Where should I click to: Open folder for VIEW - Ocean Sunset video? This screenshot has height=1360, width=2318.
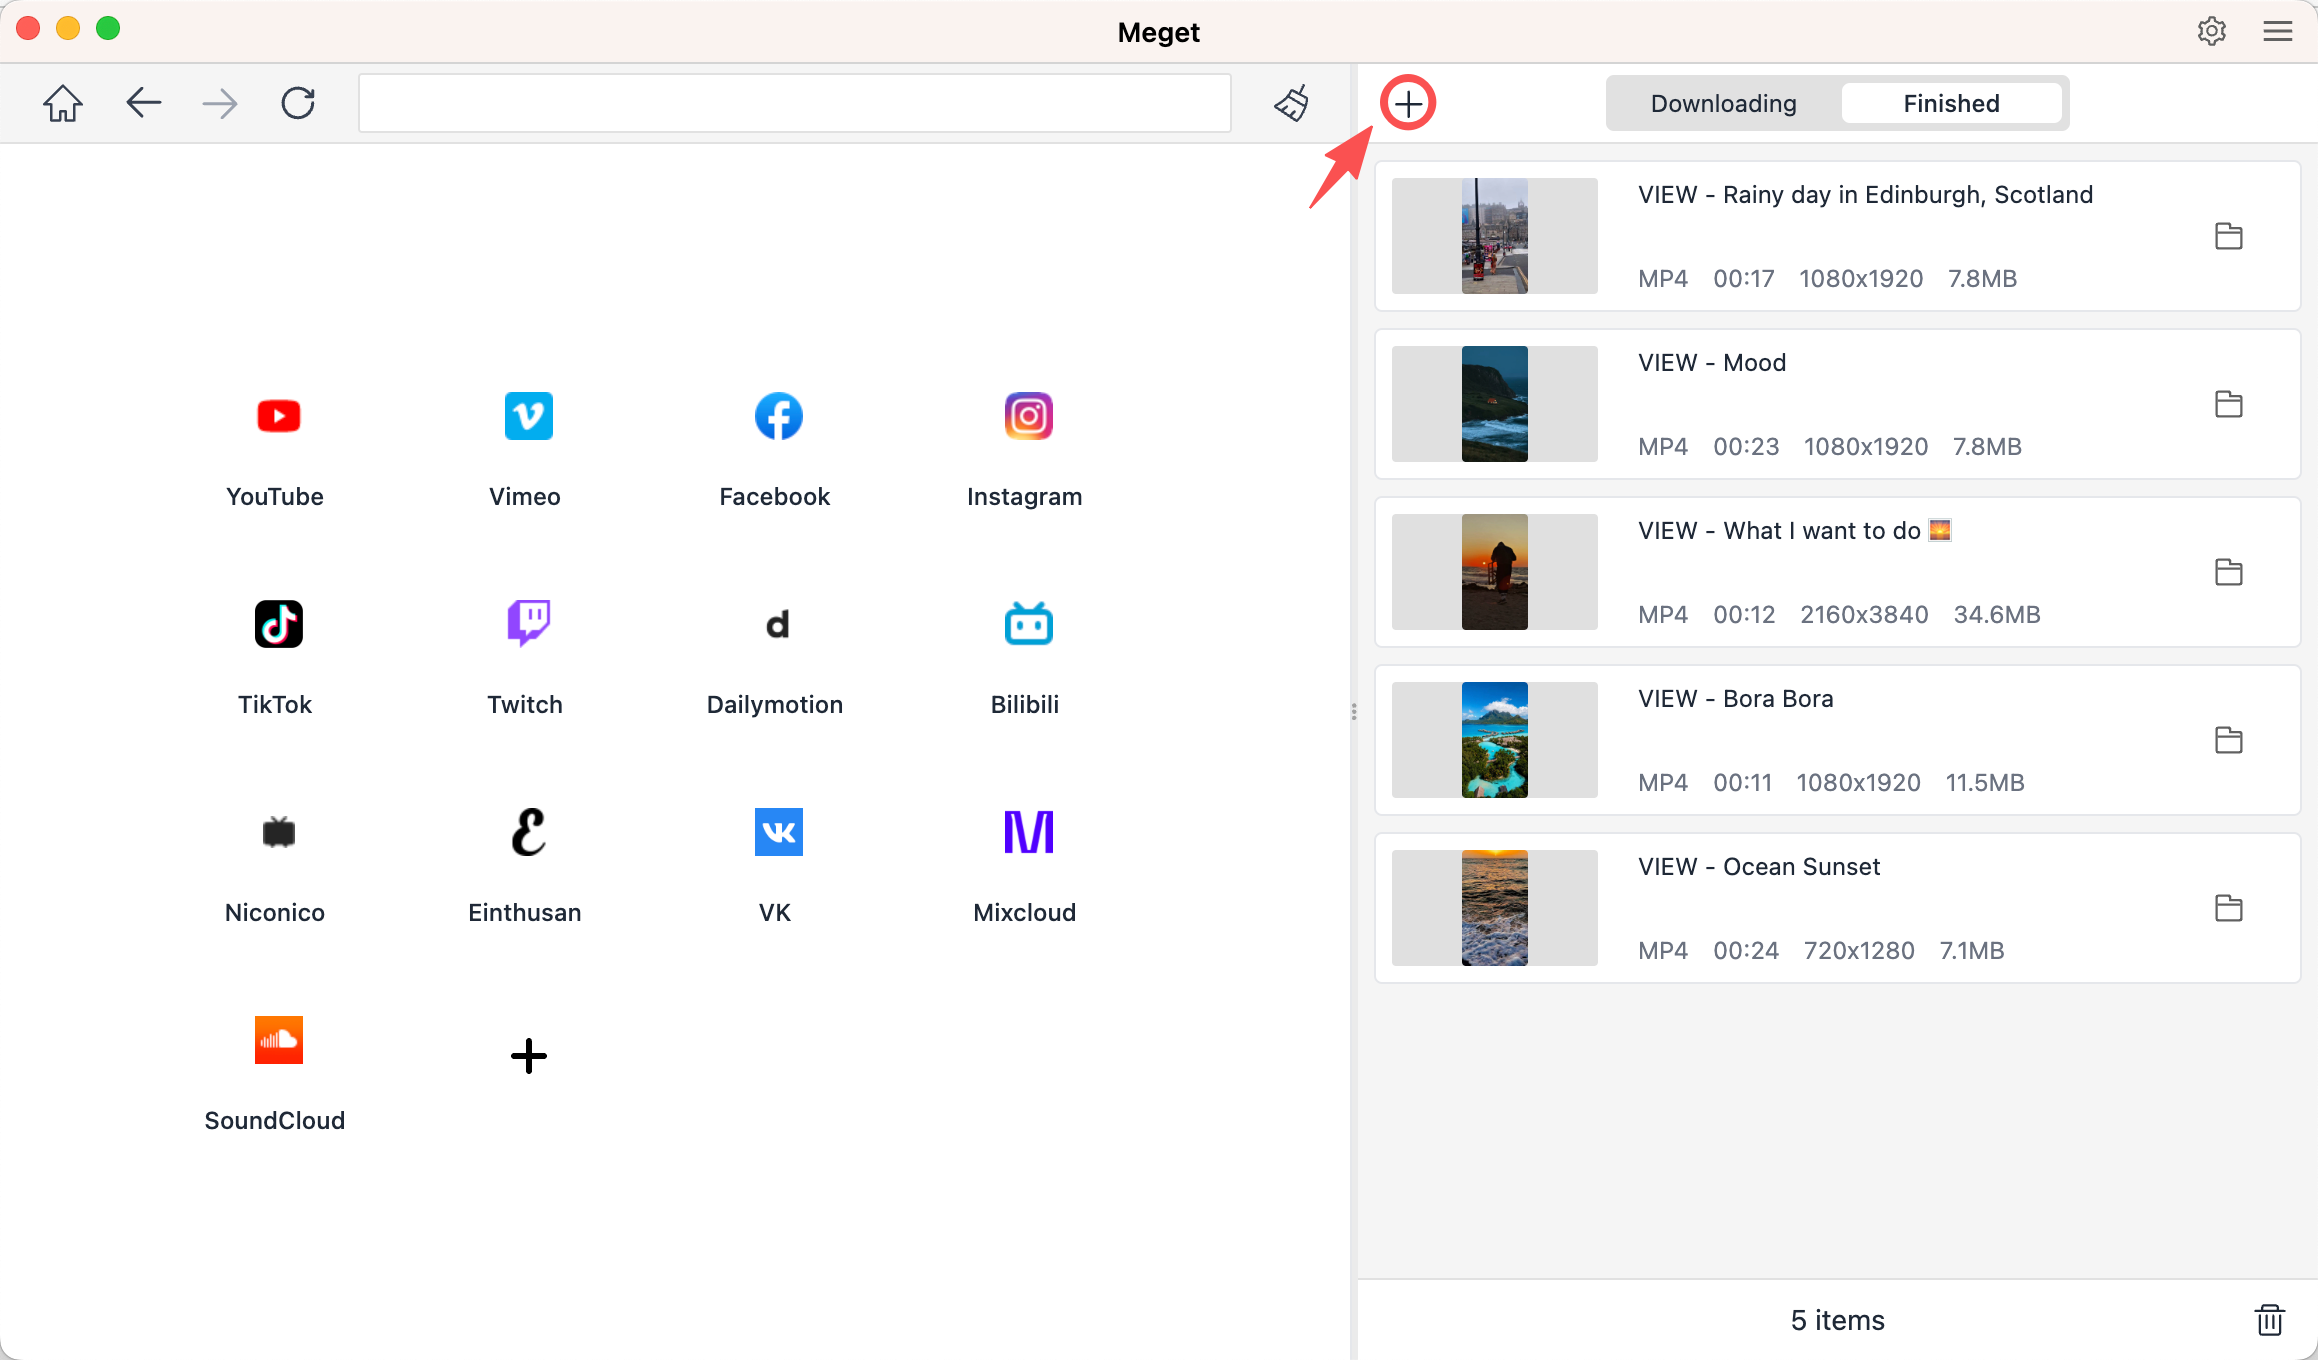tap(2229, 909)
